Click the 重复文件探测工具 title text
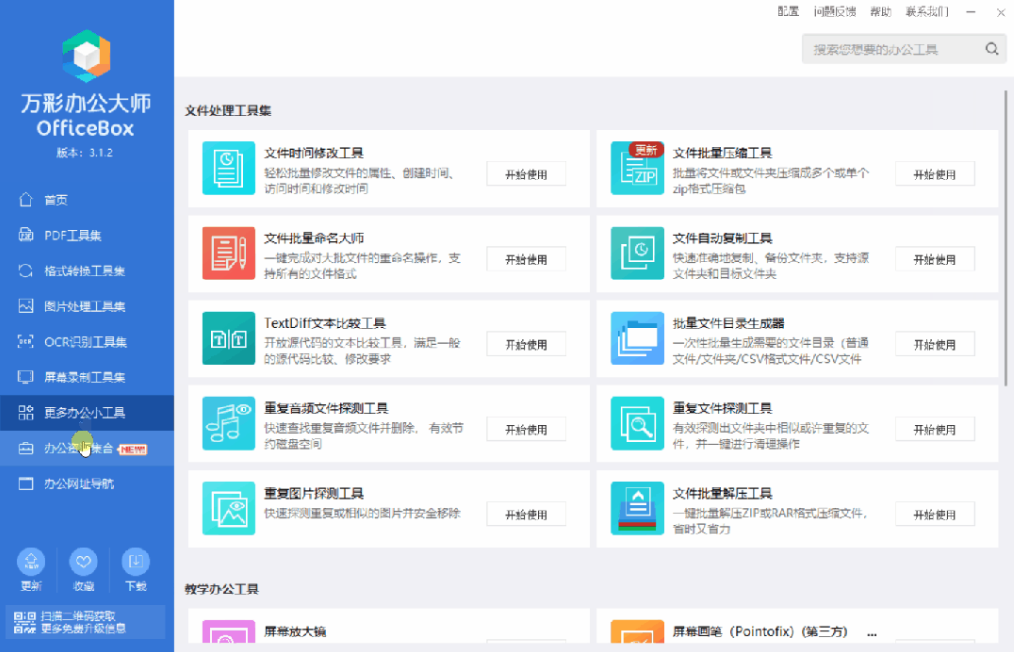The width and height of the screenshot is (1014, 652). [x=722, y=408]
